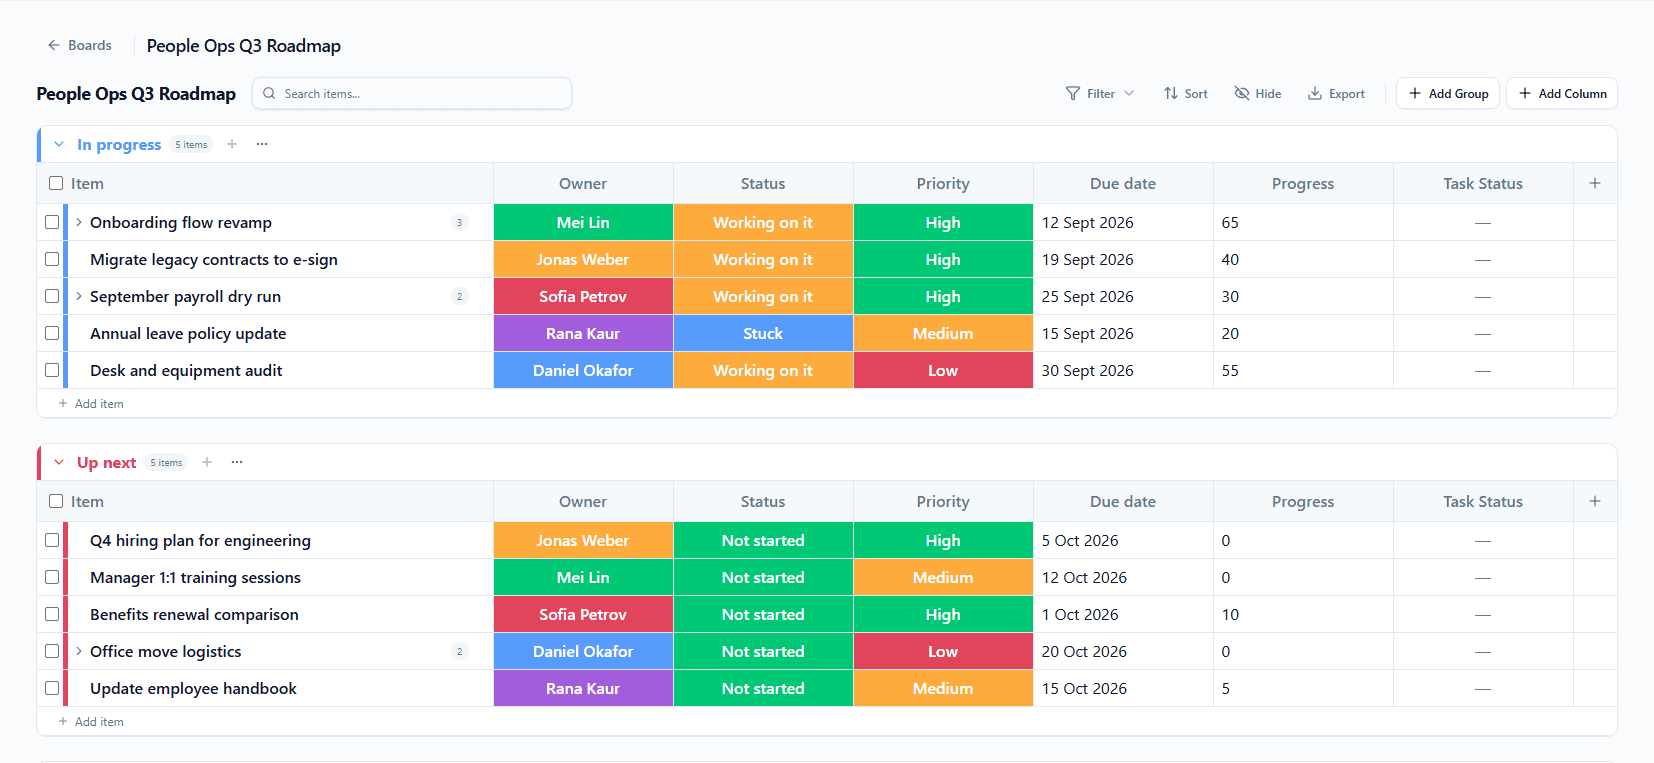Check the Onboarding flow revamp row
Screen dimensions: 1654x763
pyautogui.click(x=52, y=222)
